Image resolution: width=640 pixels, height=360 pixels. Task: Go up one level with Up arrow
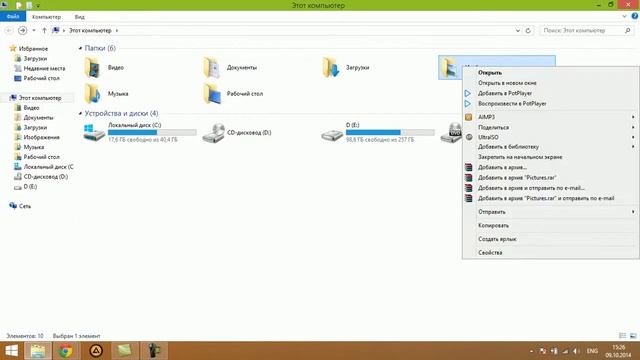click(44, 31)
